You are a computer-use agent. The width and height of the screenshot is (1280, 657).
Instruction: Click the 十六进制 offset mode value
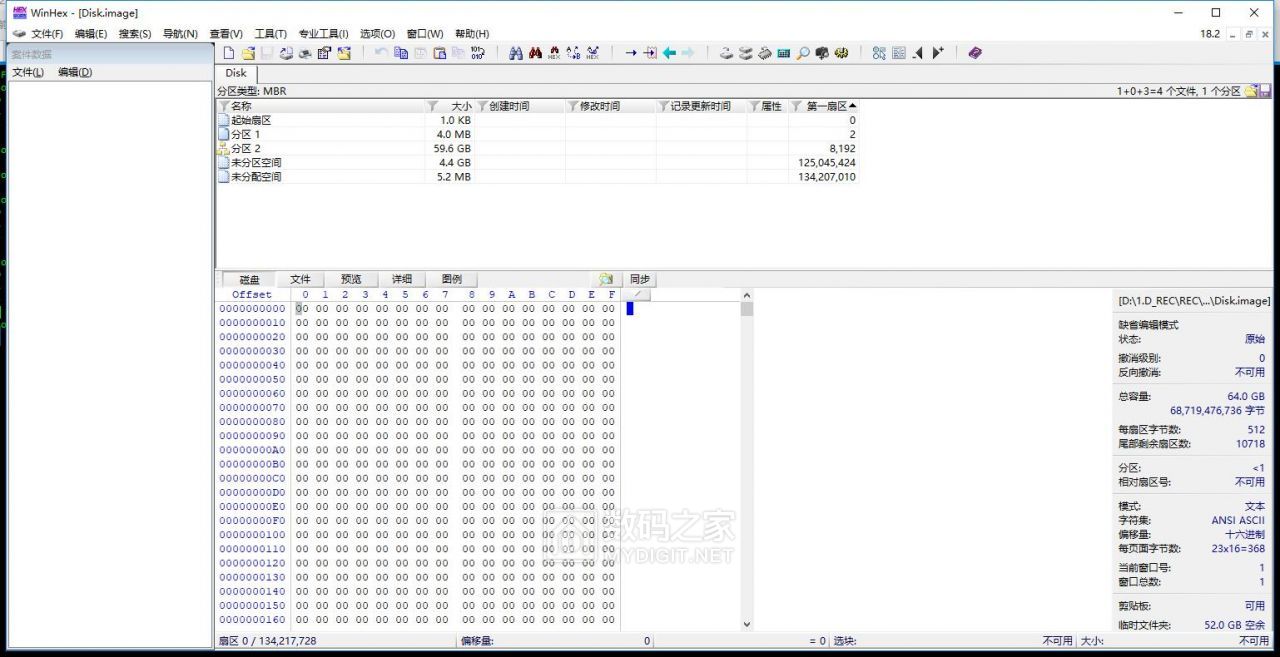coord(1245,534)
